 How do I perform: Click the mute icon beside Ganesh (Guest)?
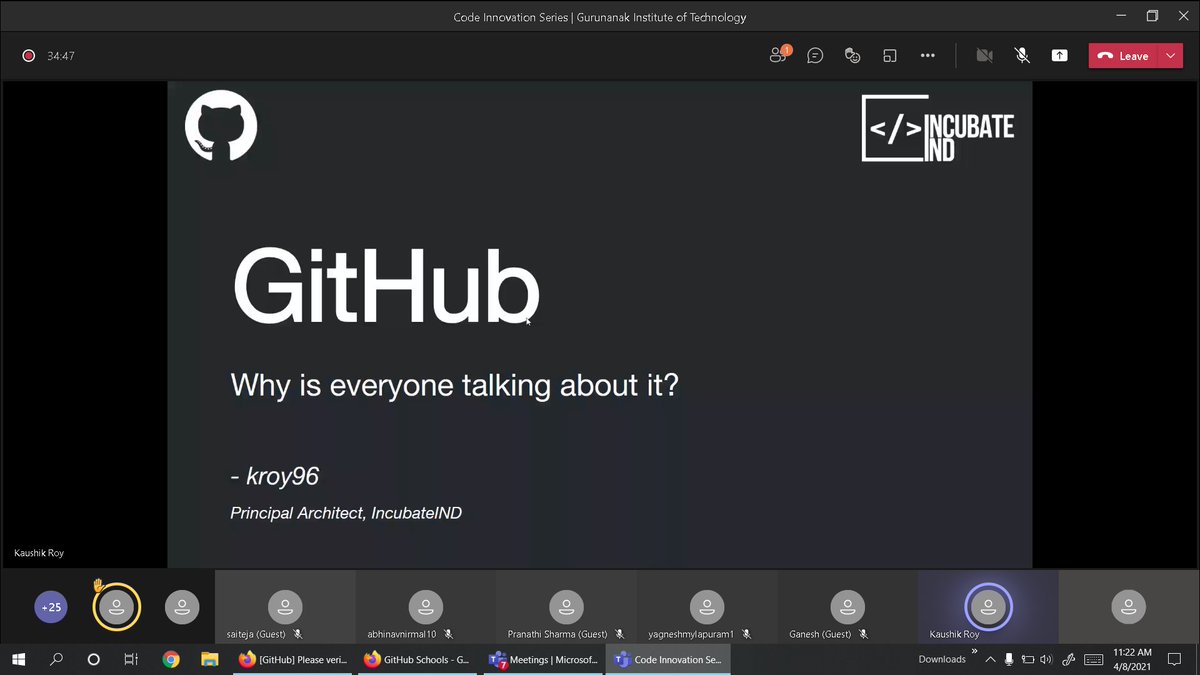[863, 634]
